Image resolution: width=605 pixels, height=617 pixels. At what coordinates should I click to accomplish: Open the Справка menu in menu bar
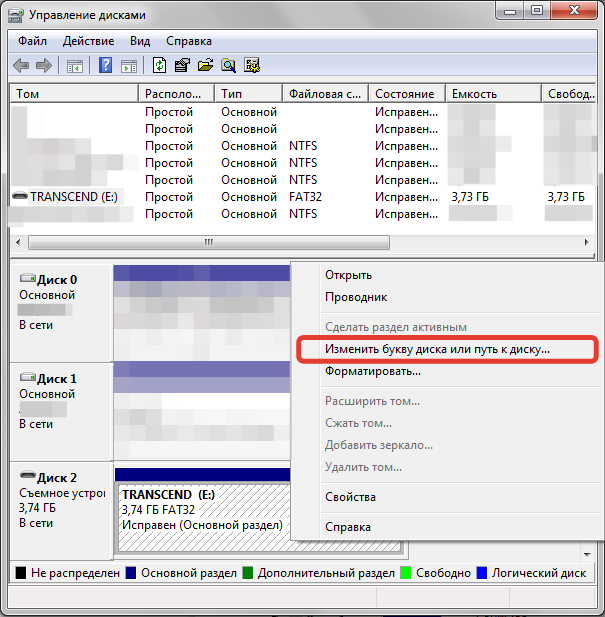[188, 41]
